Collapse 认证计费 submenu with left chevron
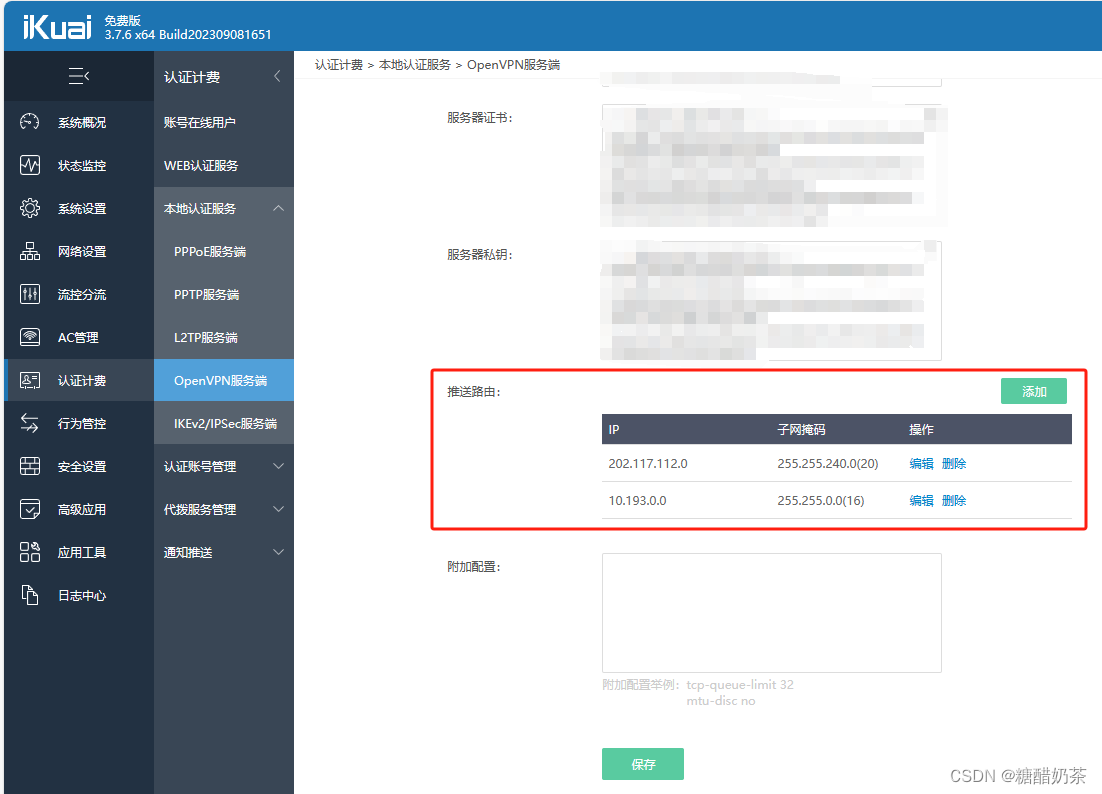 tap(278, 76)
